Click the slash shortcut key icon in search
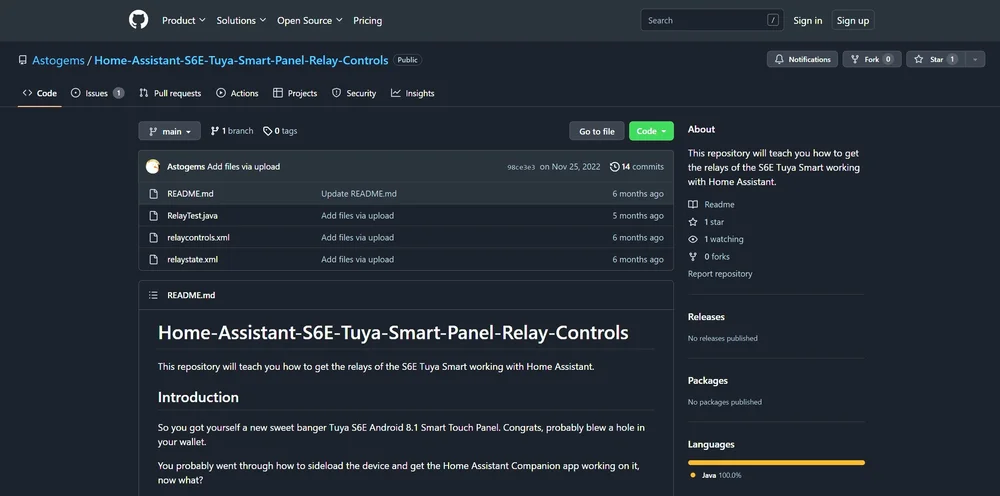Image resolution: width=1000 pixels, height=496 pixels. tap(773, 20)
